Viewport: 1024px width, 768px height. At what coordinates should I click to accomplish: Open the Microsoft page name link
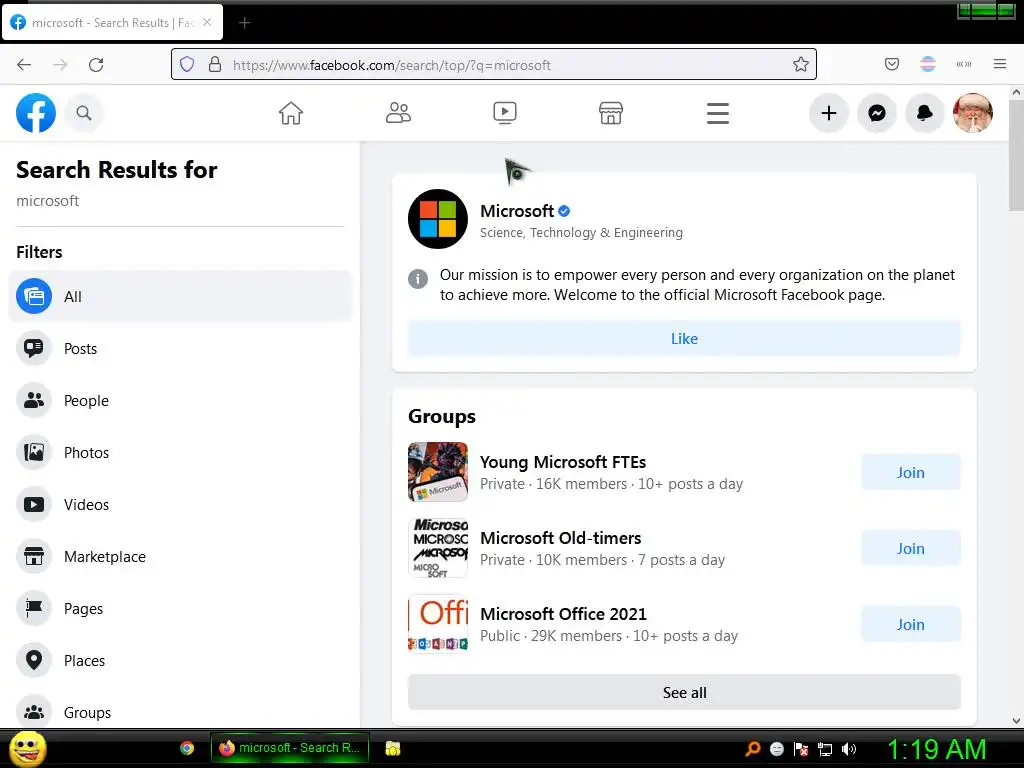[x=517, y=211]
